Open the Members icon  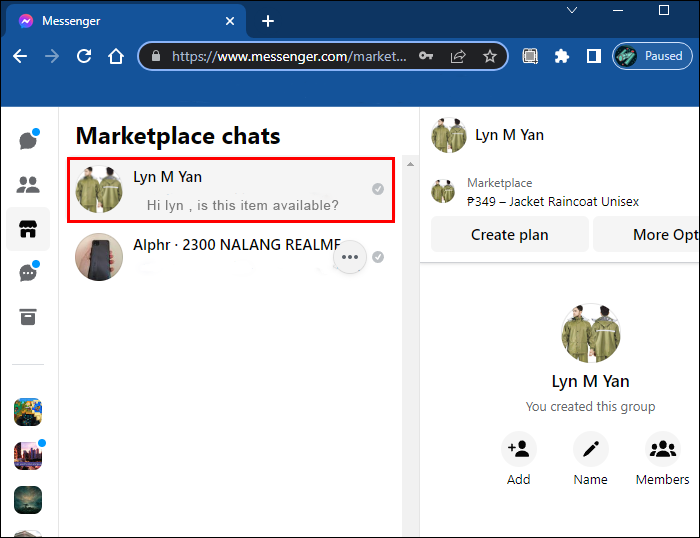tap(662, 450)
